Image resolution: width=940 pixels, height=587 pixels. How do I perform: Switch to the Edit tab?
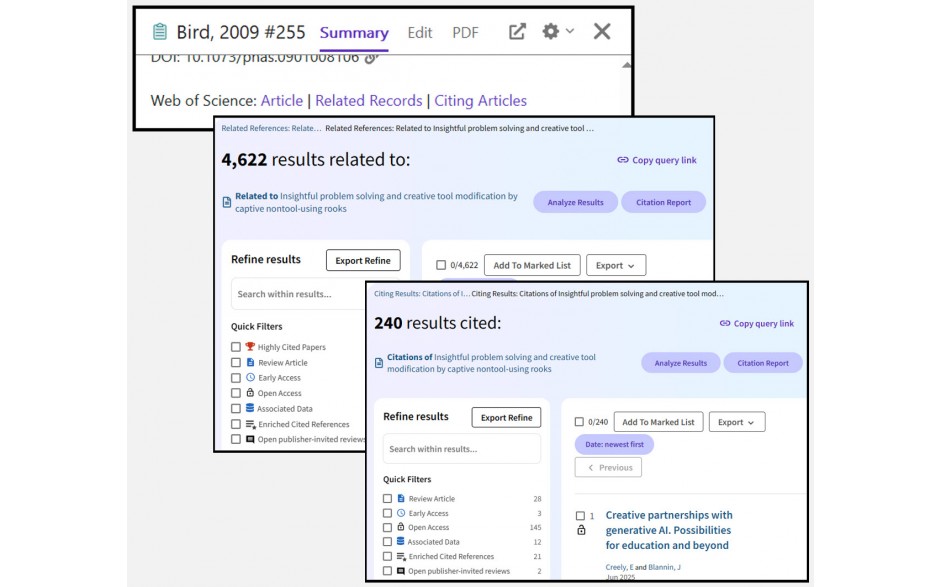[419, 32]
